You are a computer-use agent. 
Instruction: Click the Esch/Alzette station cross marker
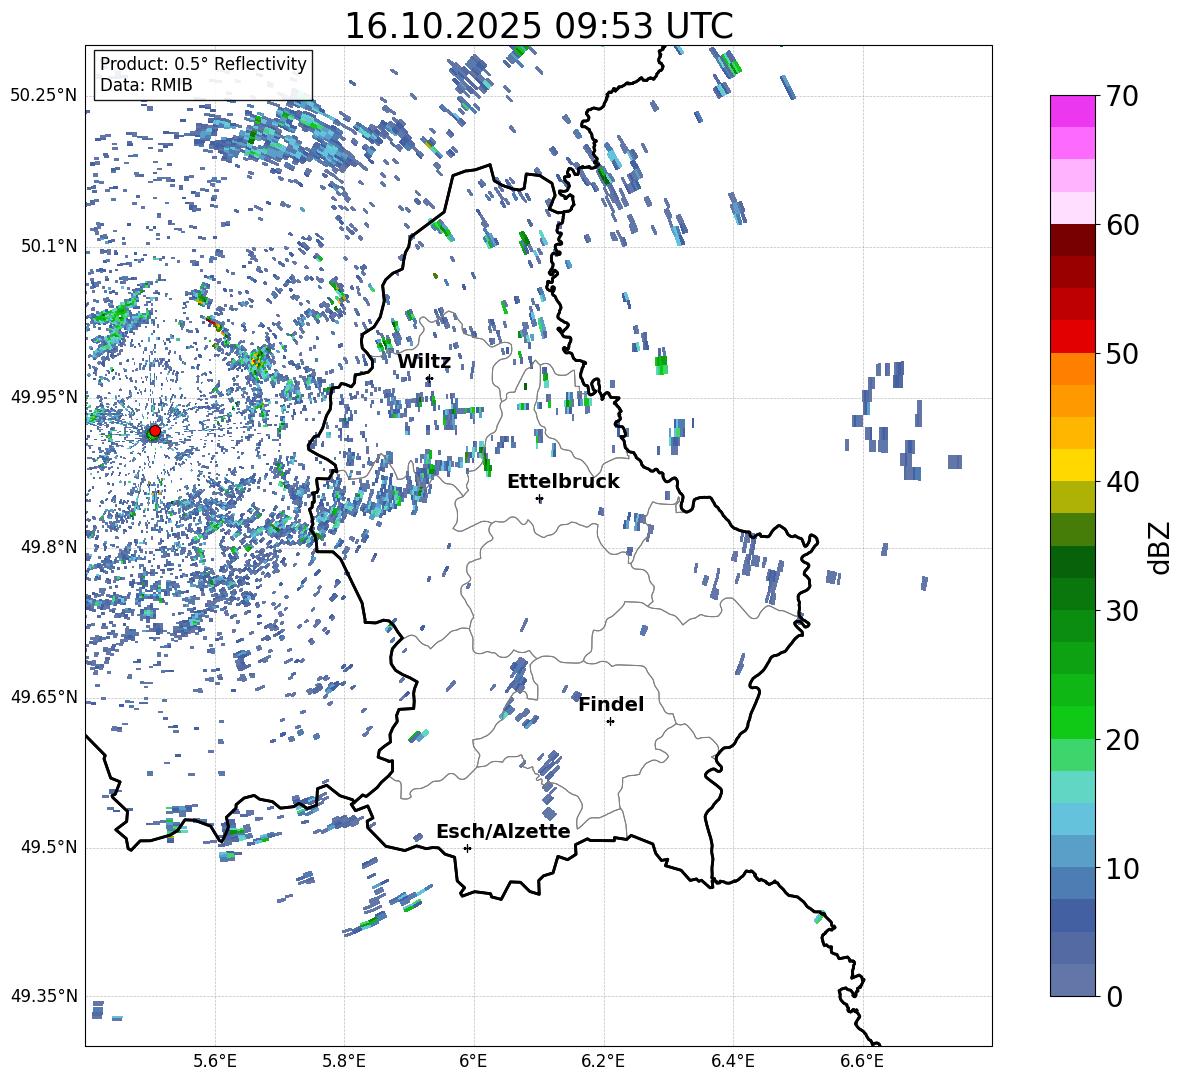pyautogui.click(x=467, y=848)
